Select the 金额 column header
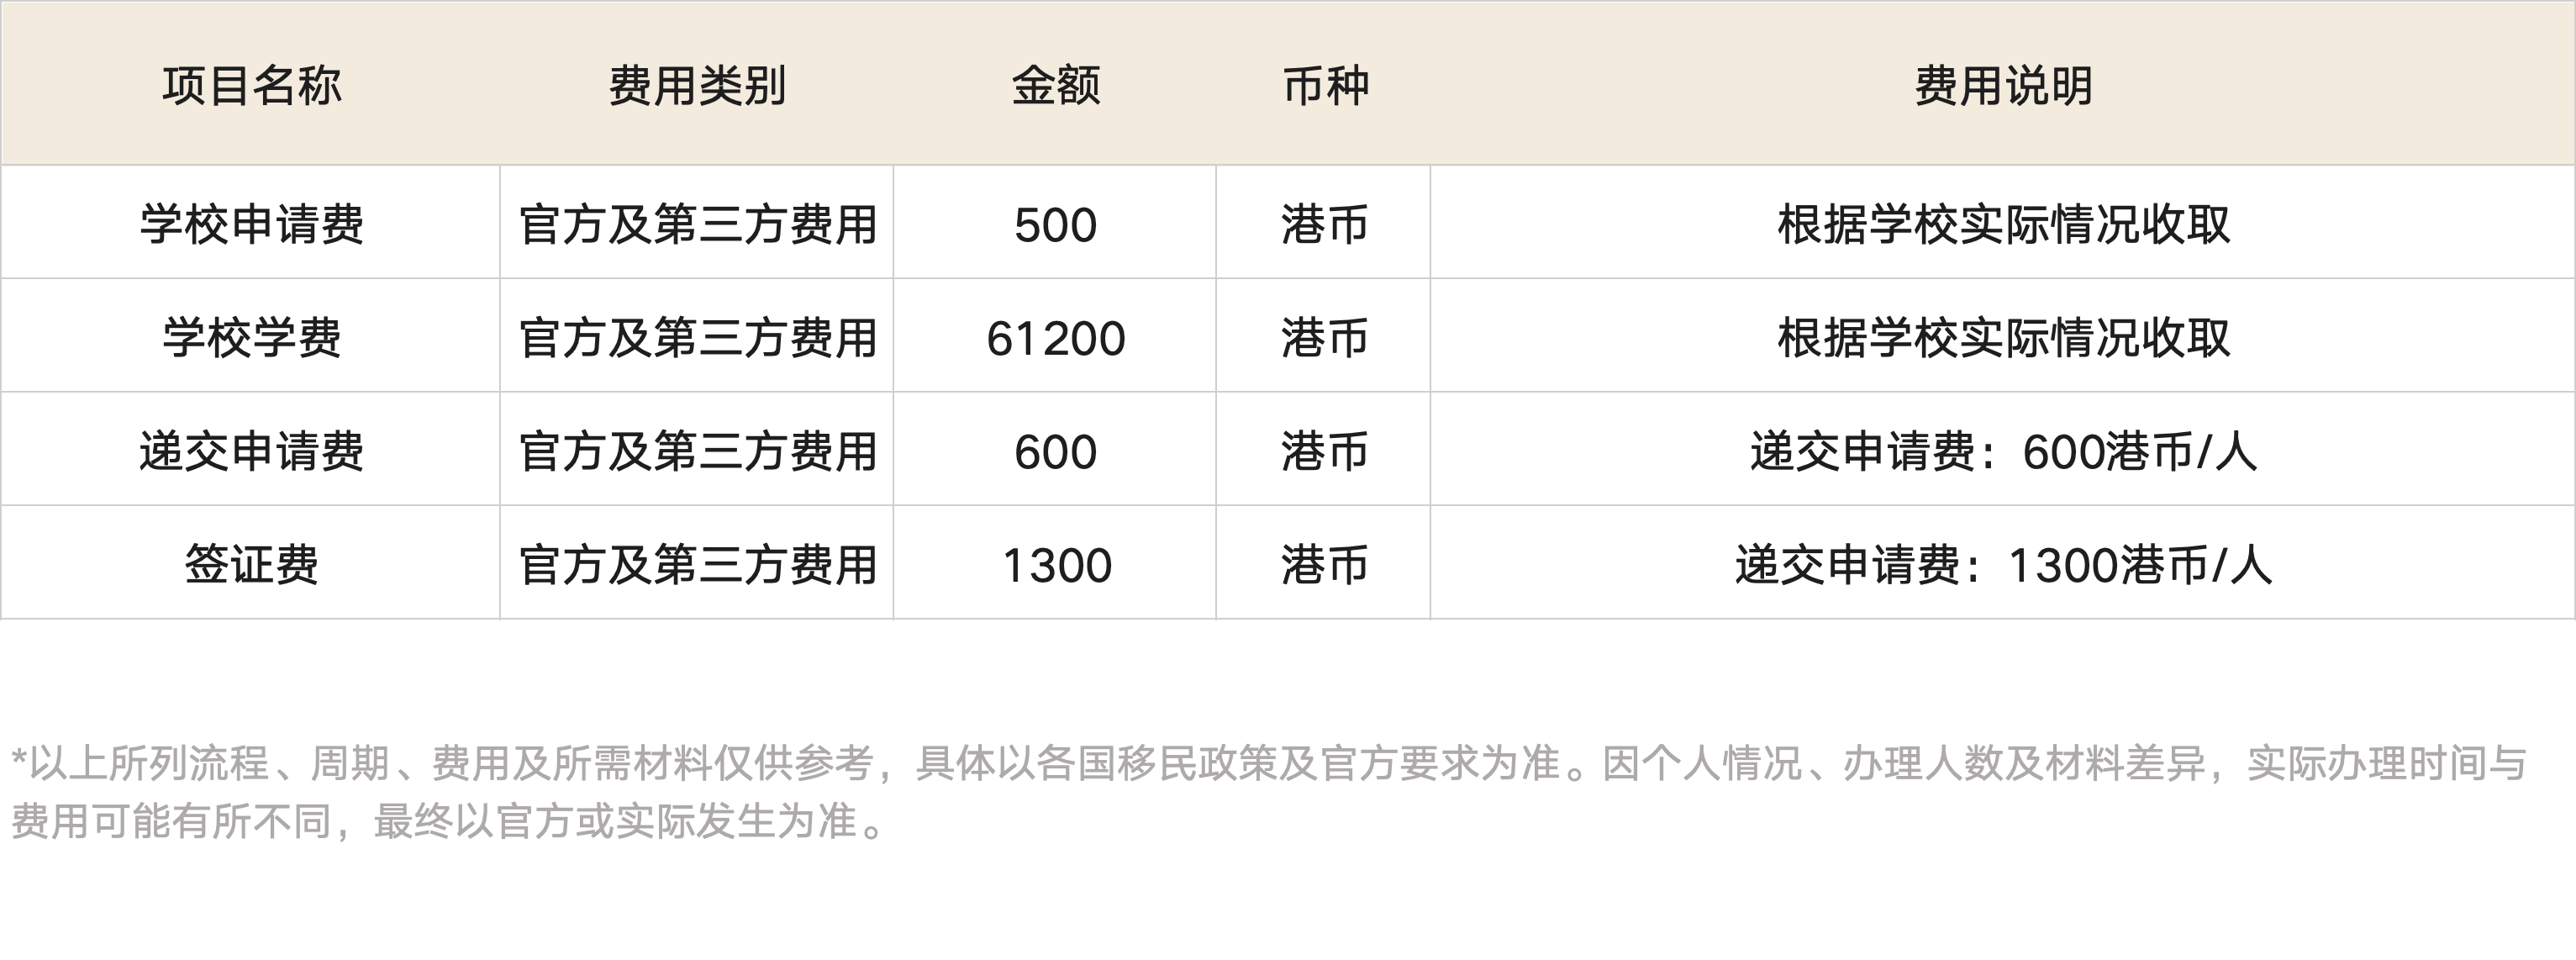2576x960 pixels. pos(1055,85)
